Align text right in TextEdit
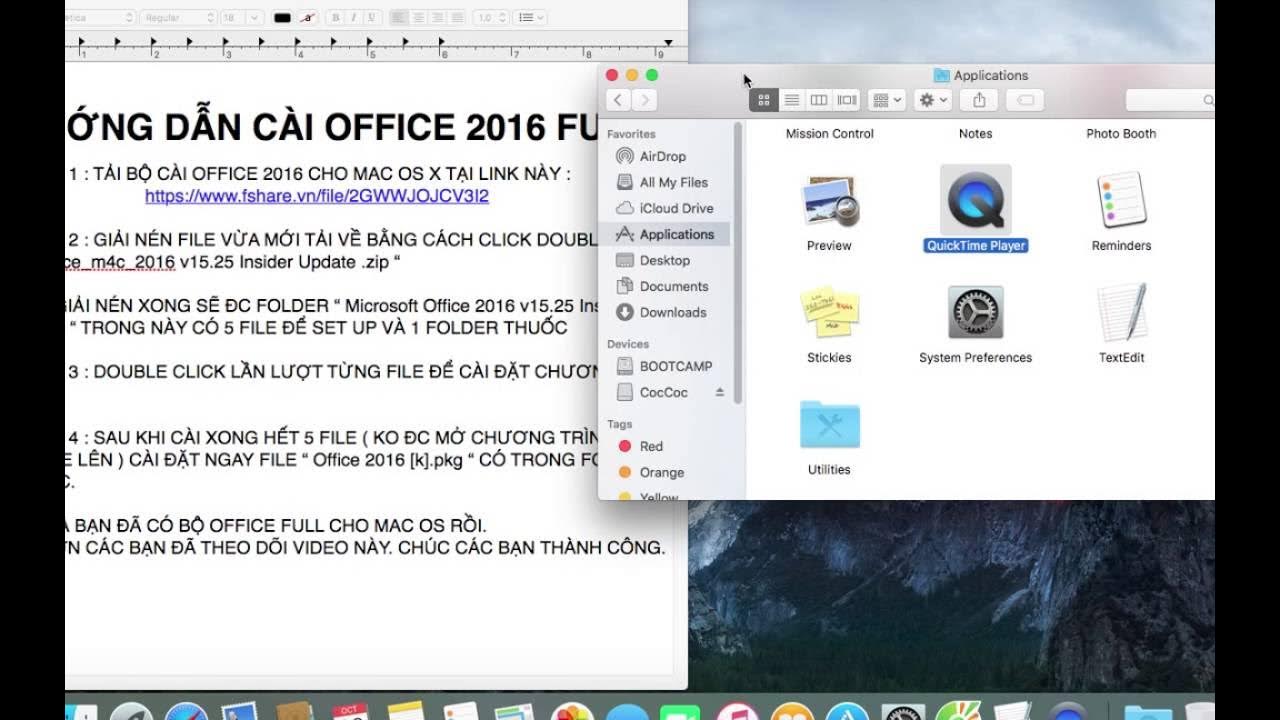The height and width of the screenshot is (720, 1280). tap(436, 18)
